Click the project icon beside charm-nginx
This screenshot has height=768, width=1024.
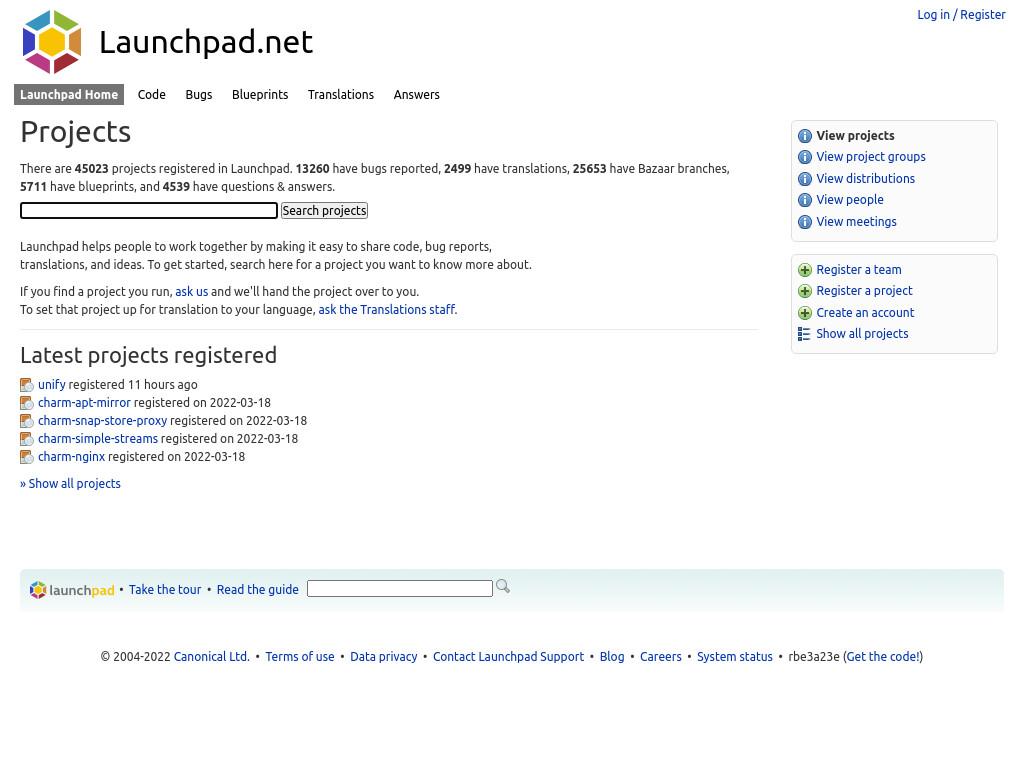[27, 457]
